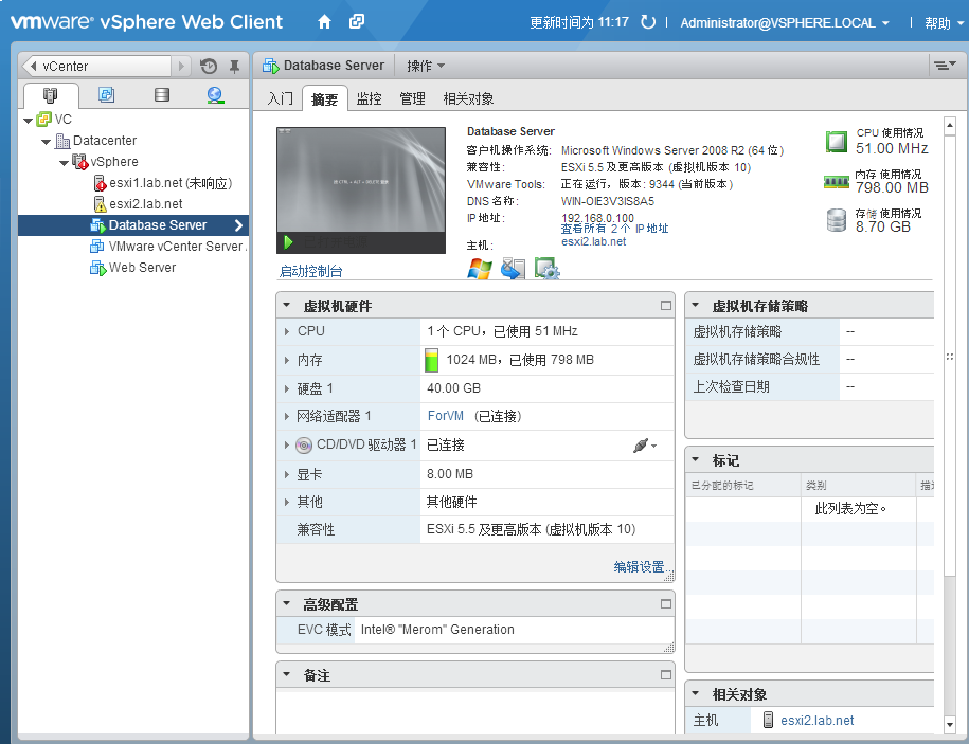This screenshot has width=970, height=745.
Task: Click the VM migrate icon beside Windows logo
Action: click(x=512, y=268)
